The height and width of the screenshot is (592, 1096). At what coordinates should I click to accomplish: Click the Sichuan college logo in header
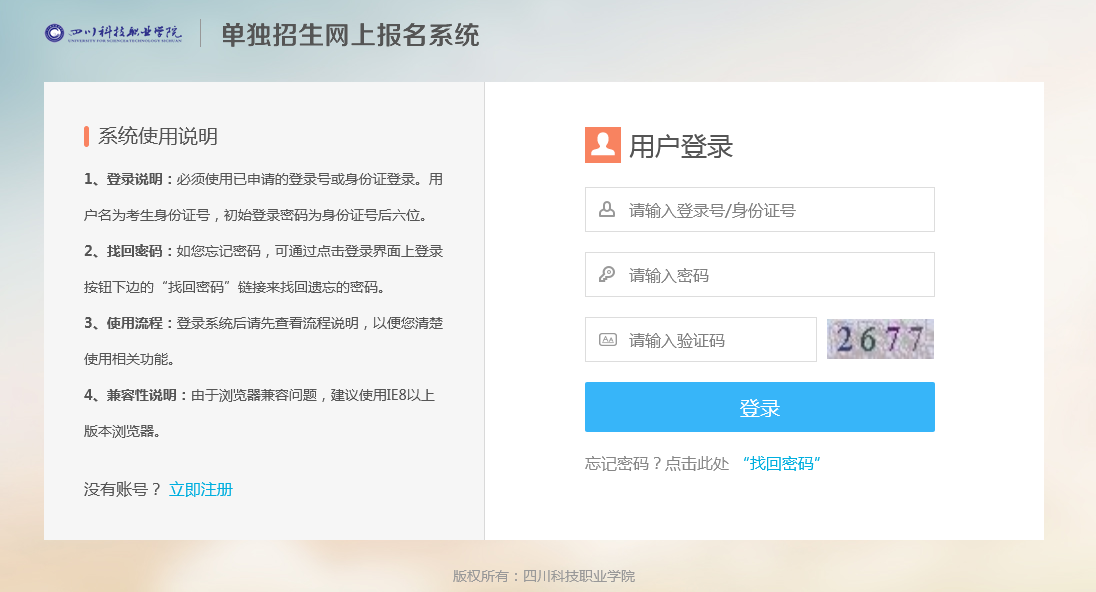[113, 33]
